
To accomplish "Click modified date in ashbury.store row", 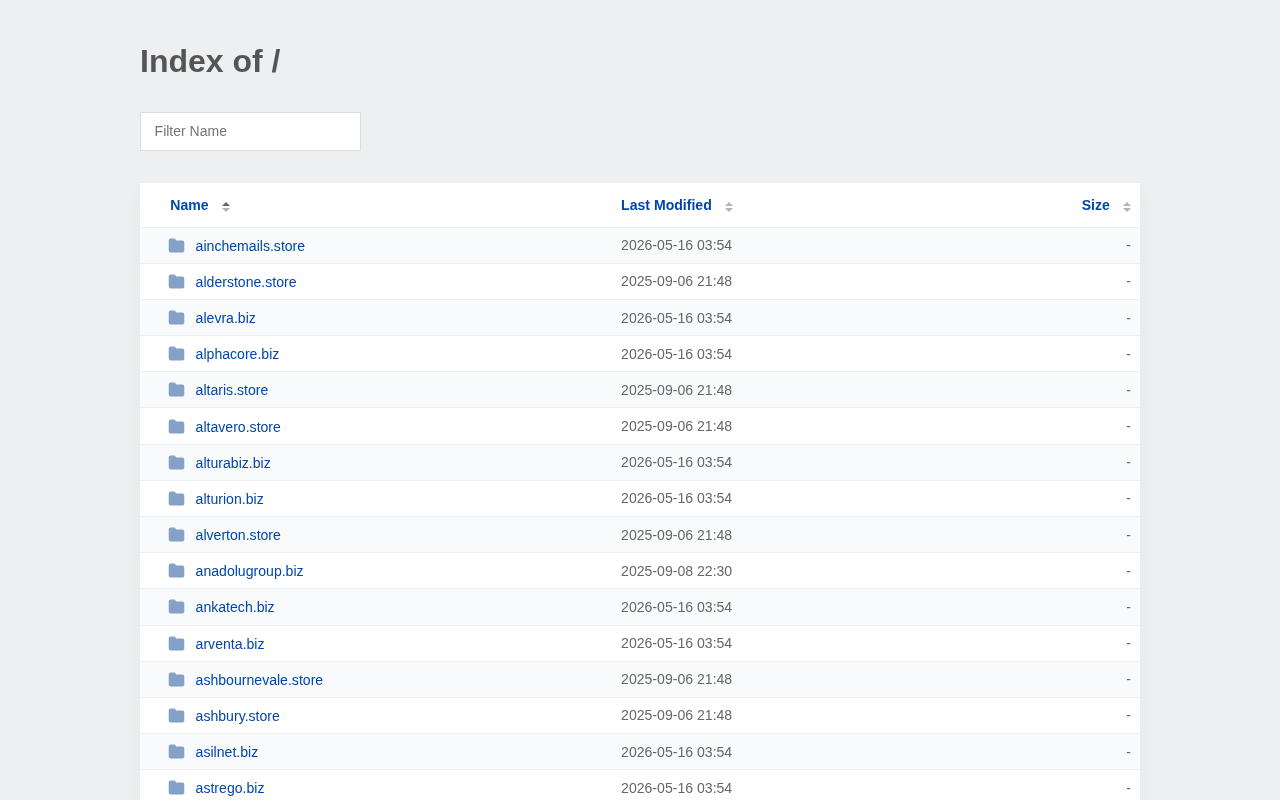I will click(x=676, y=715).
